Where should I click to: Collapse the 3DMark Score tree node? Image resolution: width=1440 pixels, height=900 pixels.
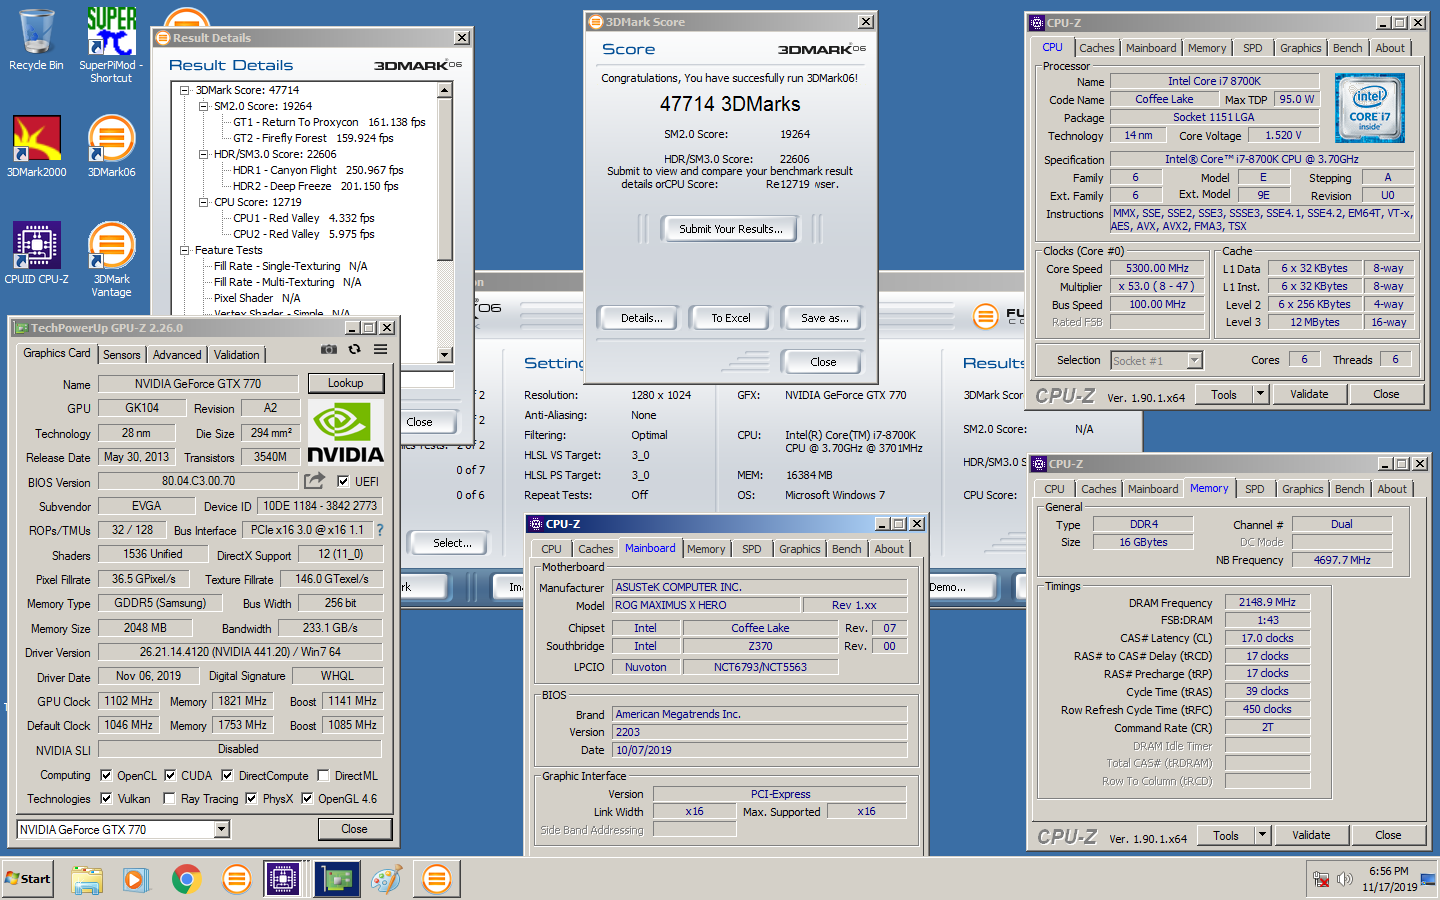(185, 90)
